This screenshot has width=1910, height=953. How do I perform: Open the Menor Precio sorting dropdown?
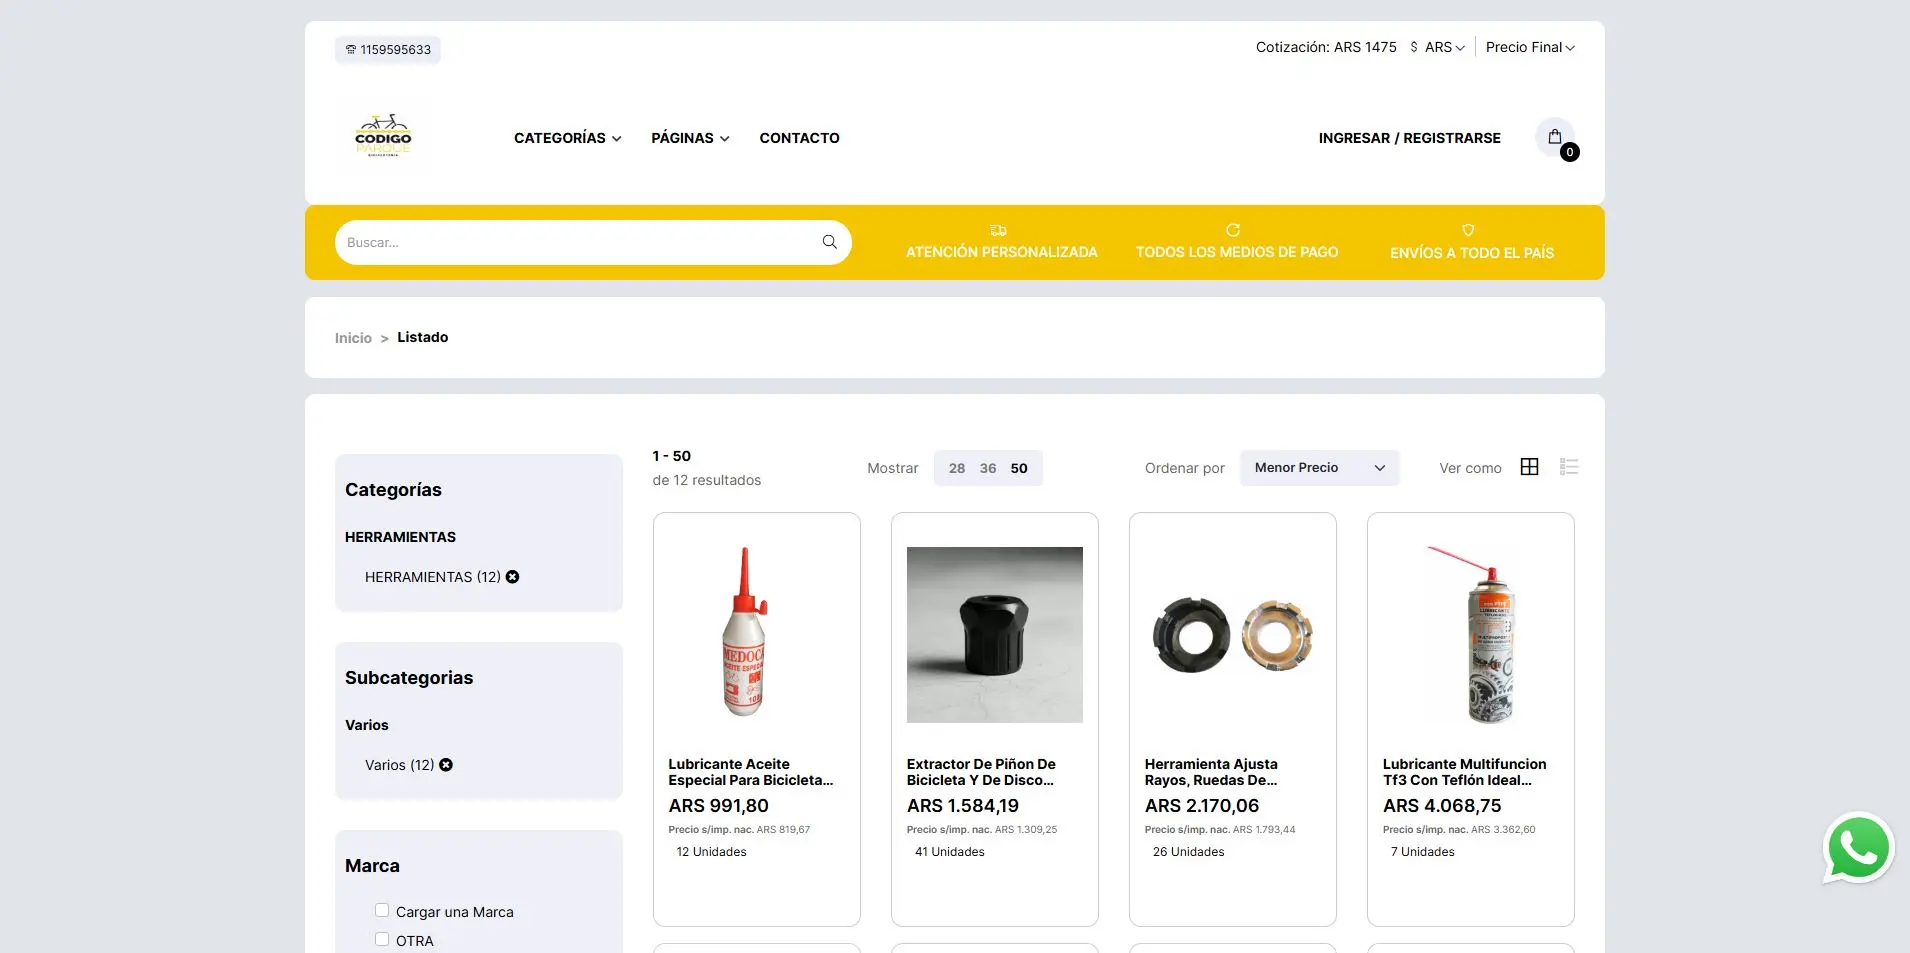pos(1318,467)
